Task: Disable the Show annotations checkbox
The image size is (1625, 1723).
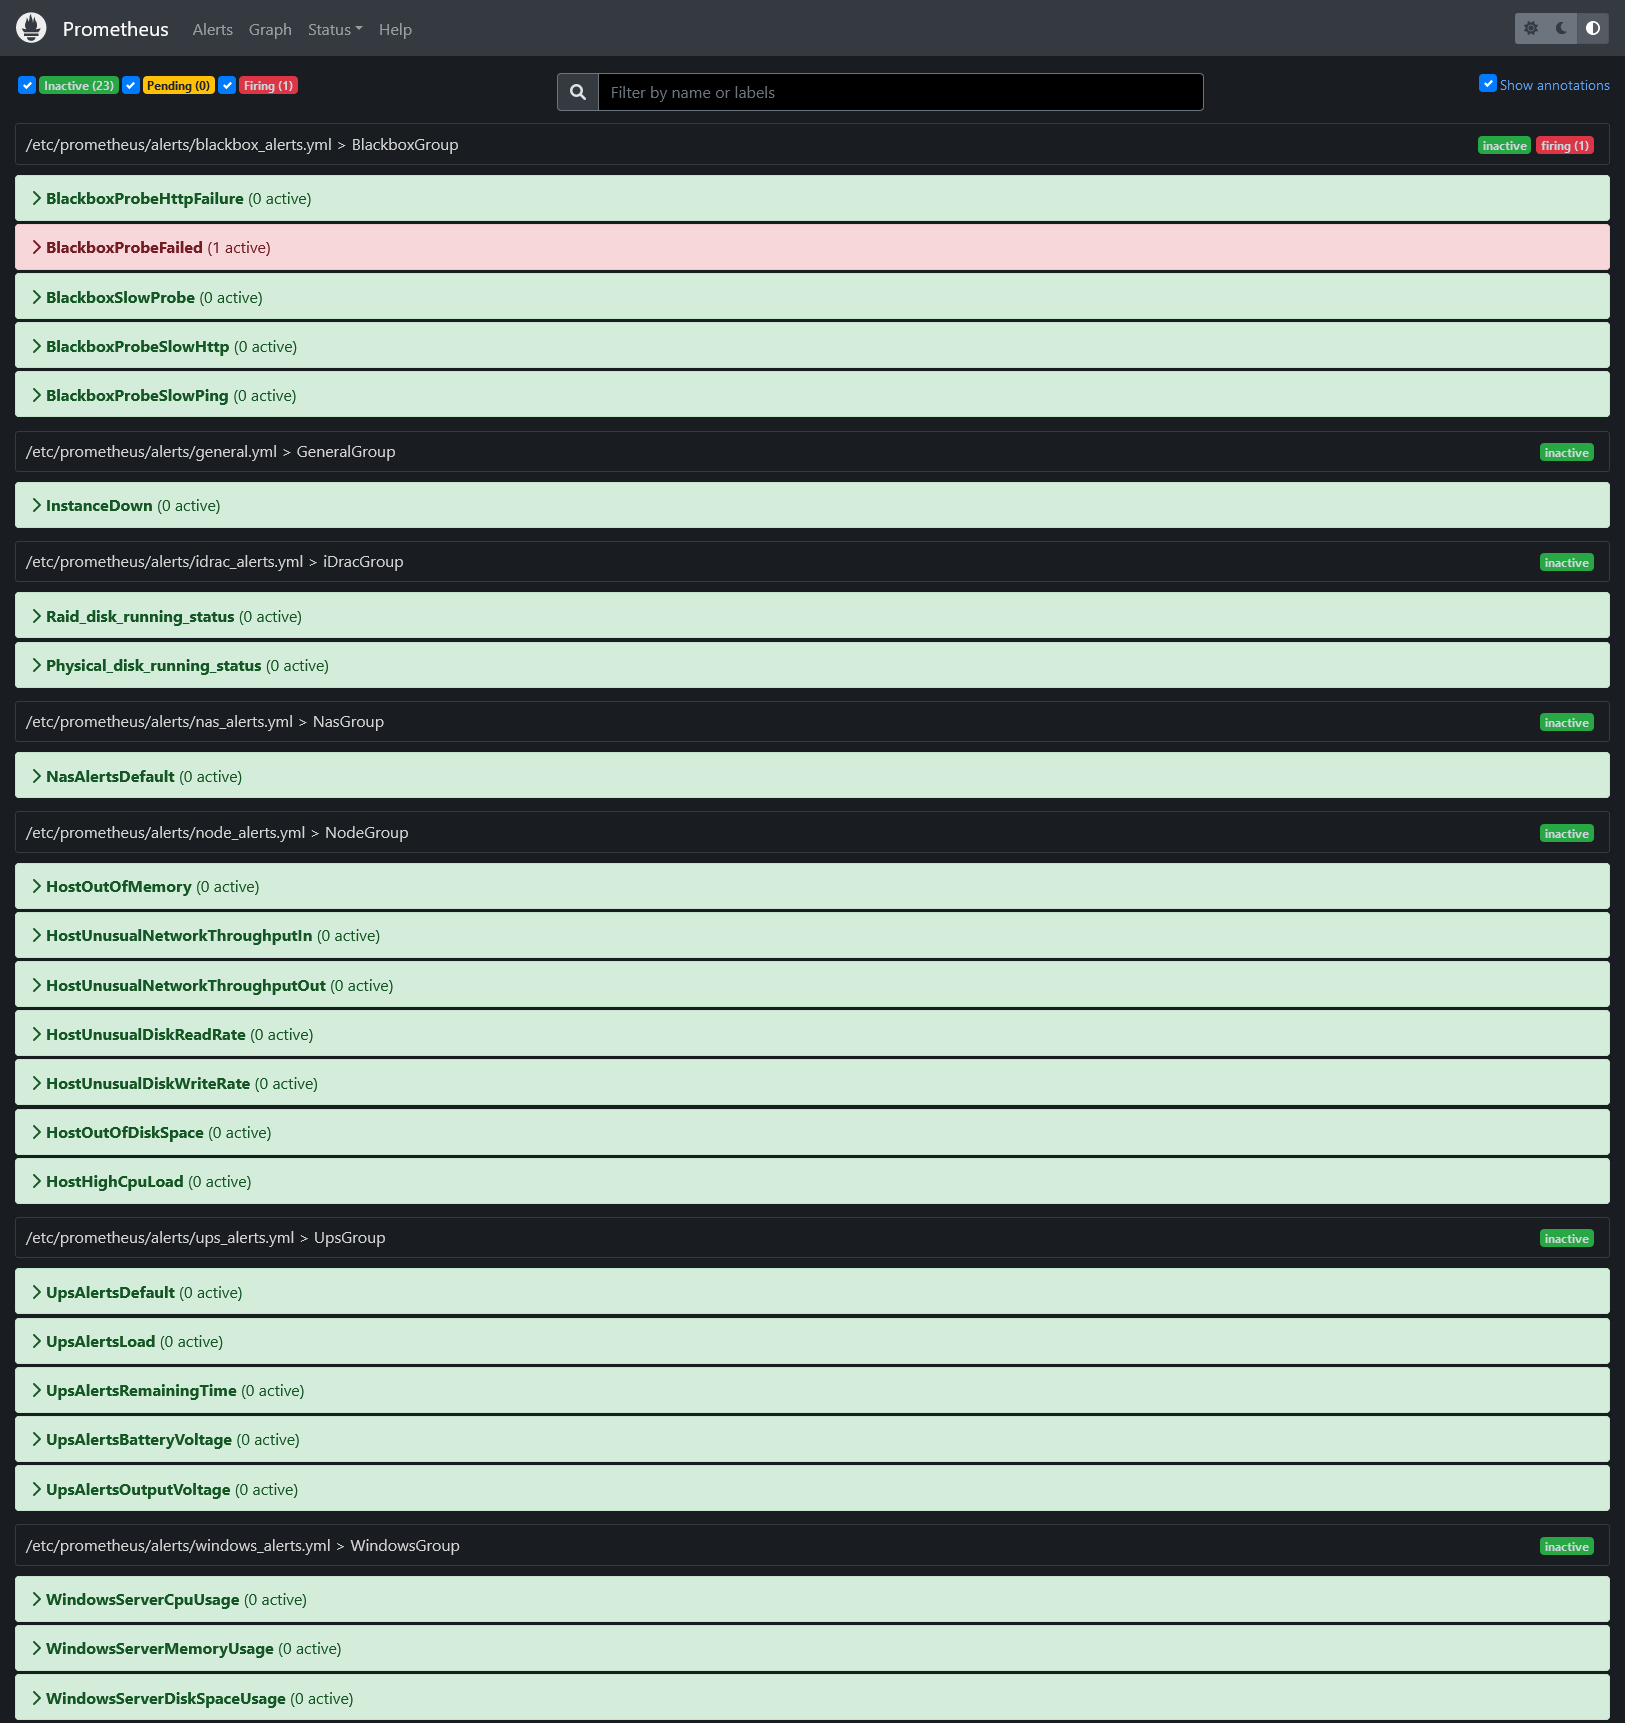Action: click(1488, 84)
